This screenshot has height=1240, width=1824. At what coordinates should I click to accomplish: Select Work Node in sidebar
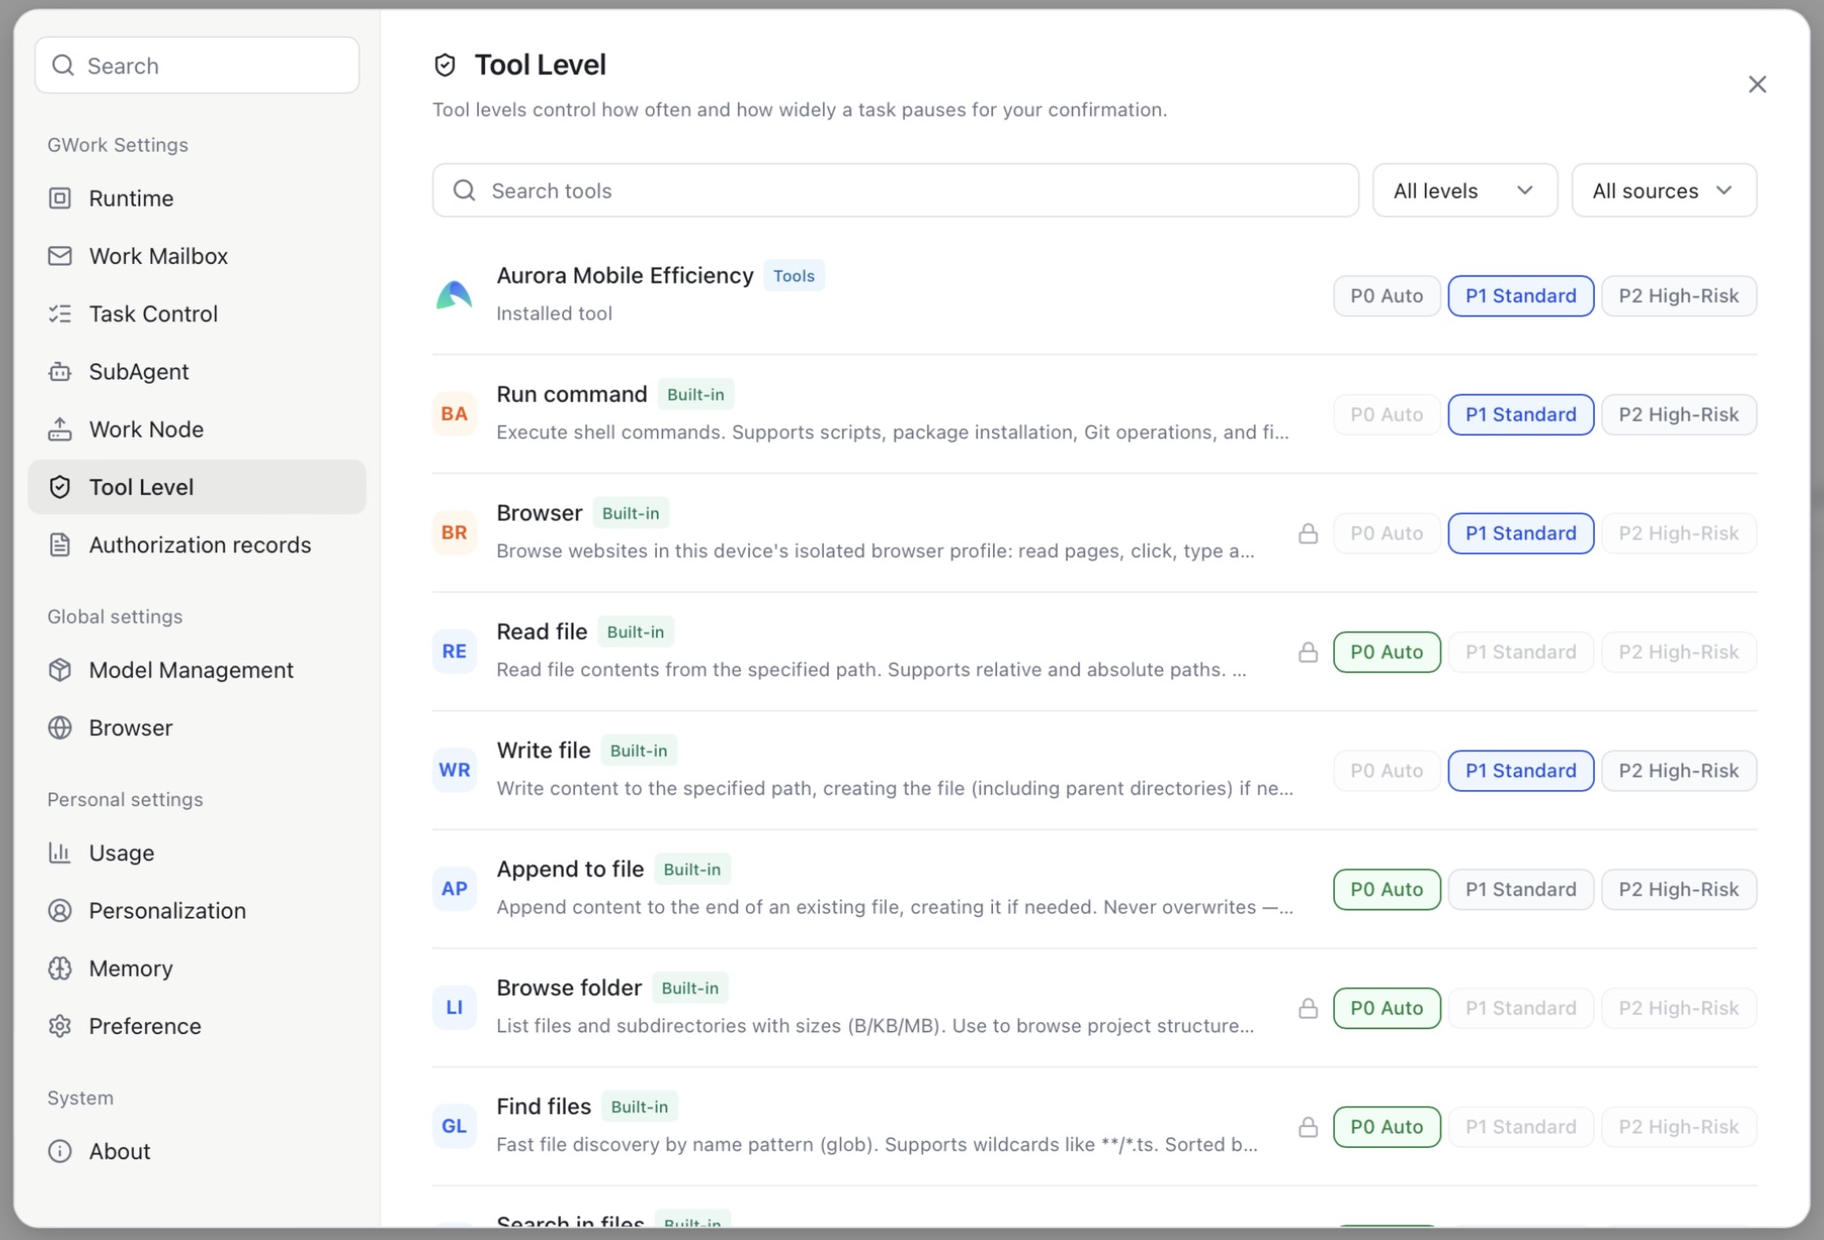point(197,429)
